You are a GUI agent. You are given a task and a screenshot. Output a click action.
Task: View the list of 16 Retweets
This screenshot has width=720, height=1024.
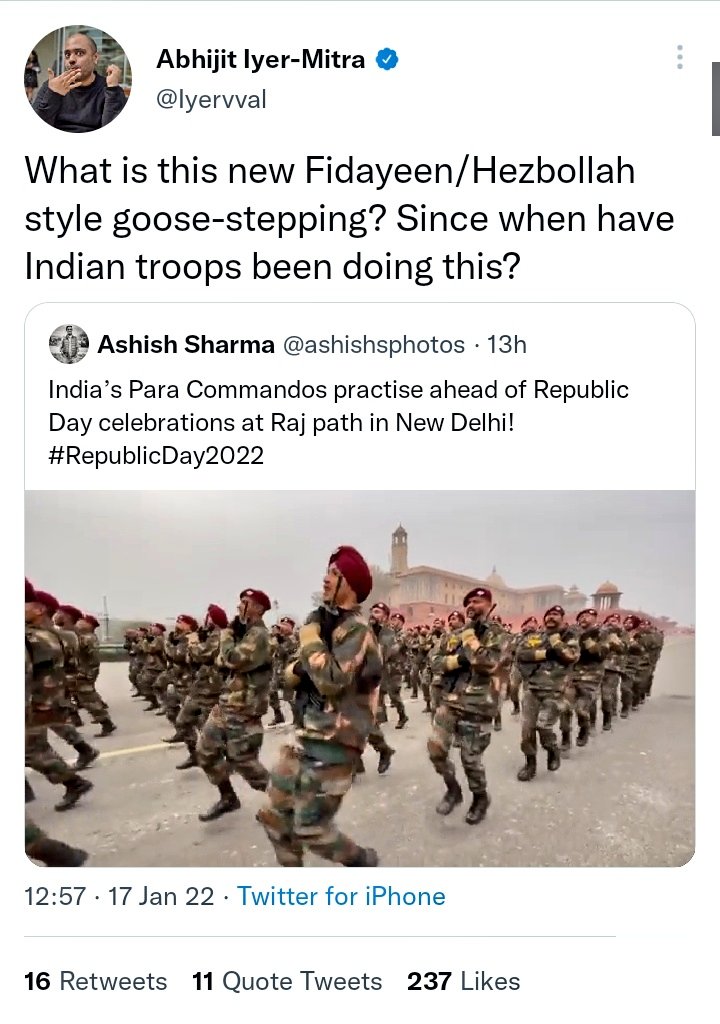coord(95,981)
